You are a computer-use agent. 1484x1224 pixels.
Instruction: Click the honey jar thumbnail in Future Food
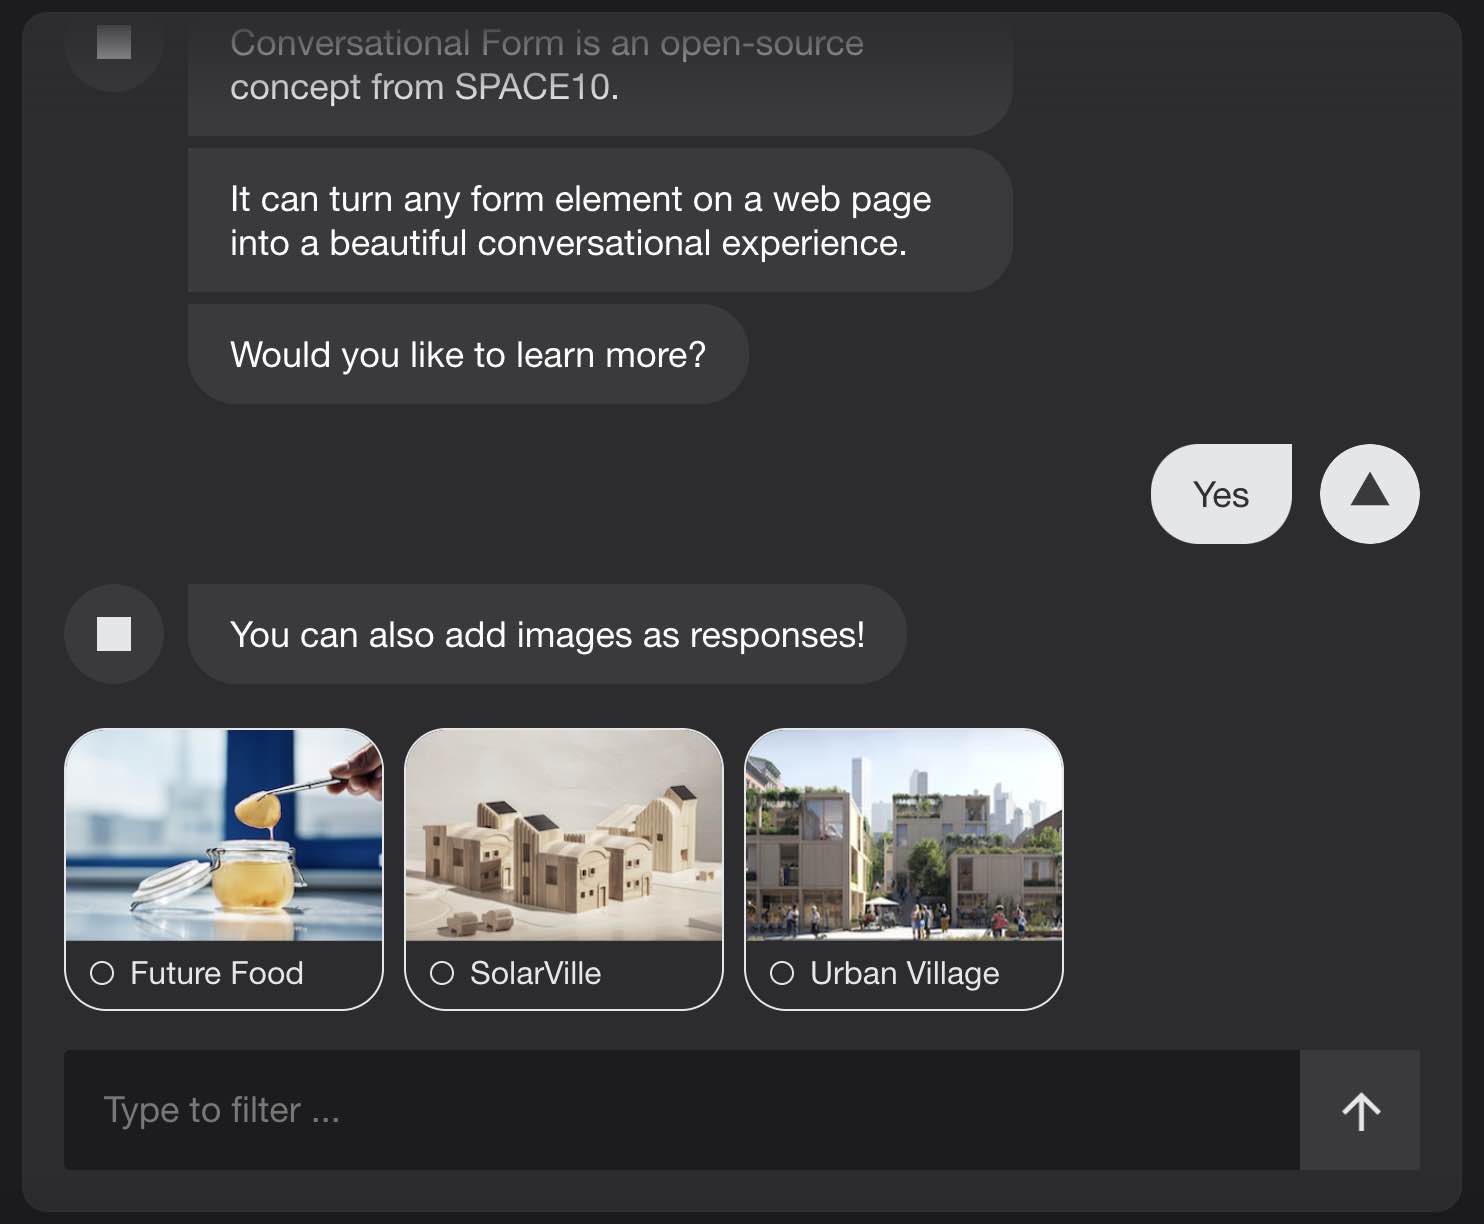pyautogui.click(x=223, y=836)
